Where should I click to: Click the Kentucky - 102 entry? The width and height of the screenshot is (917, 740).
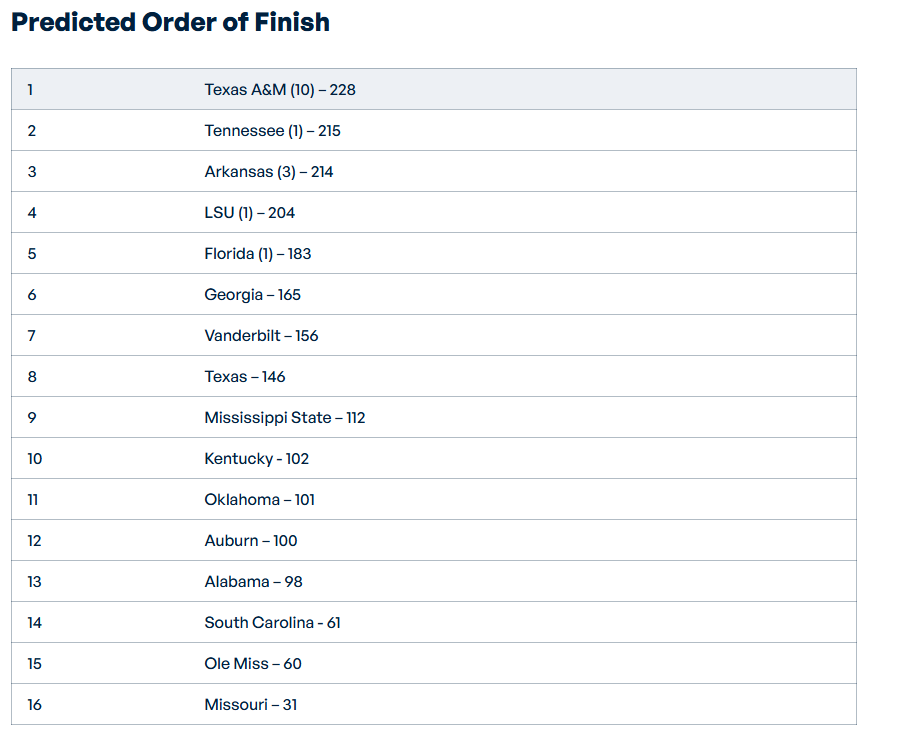pos(256,458)
